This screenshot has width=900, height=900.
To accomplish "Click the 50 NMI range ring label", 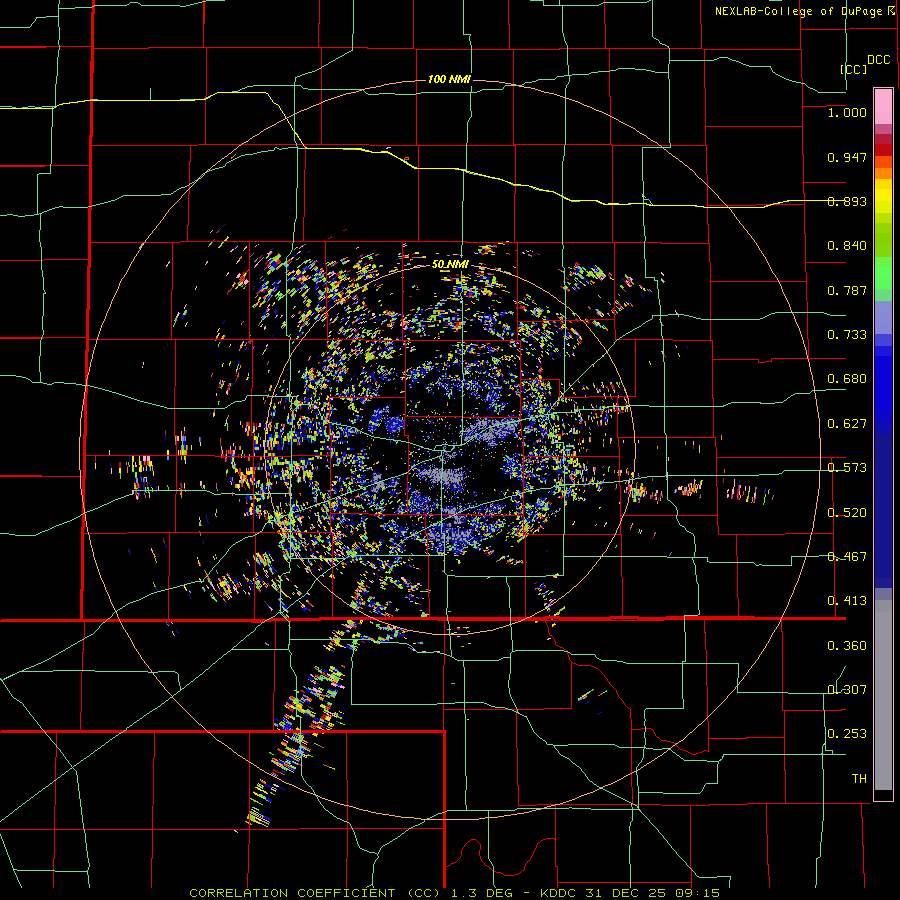I will coord(450,264).
